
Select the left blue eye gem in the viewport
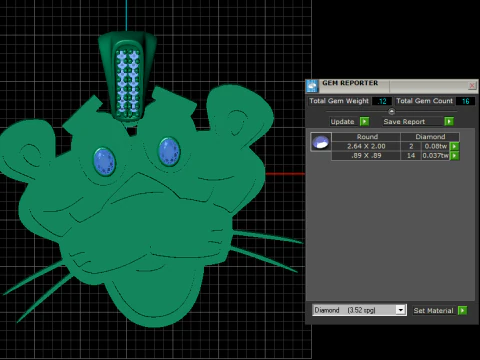pyautogui.click(x=104, y=162)
